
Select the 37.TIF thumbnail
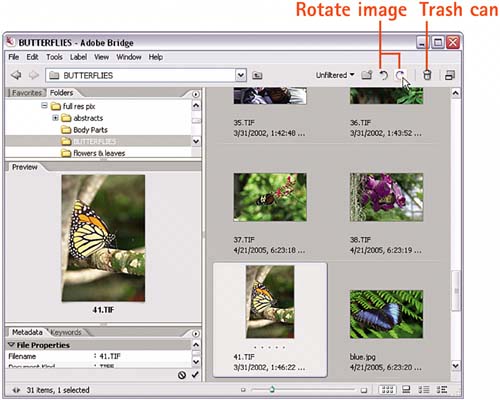coord(270,197)
